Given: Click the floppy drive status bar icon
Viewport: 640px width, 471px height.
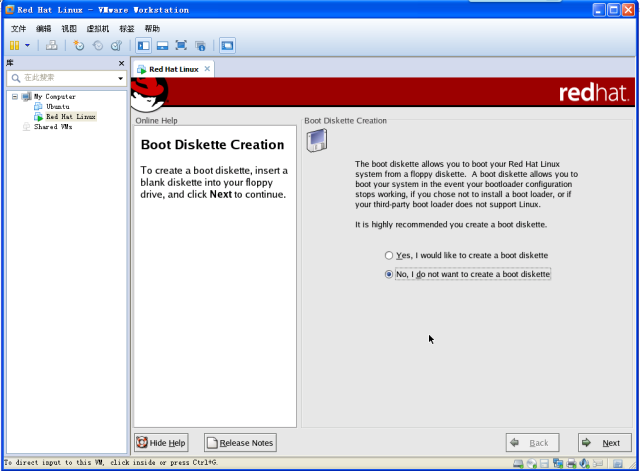Looking at the screenshot, I should click(544, 464).
